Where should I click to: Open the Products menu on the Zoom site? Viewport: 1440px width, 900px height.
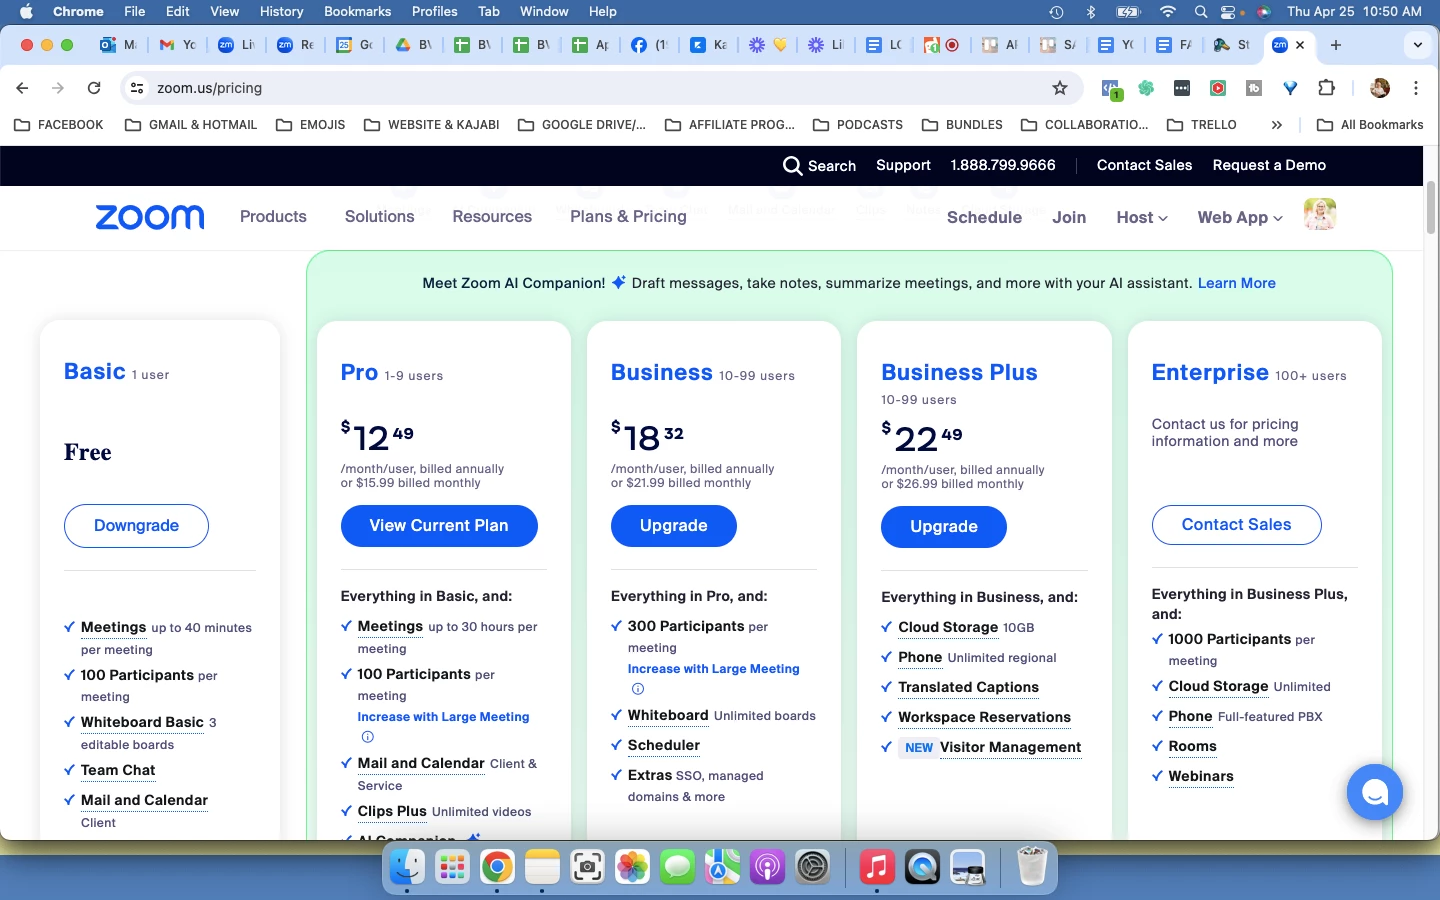coord(273,217)
